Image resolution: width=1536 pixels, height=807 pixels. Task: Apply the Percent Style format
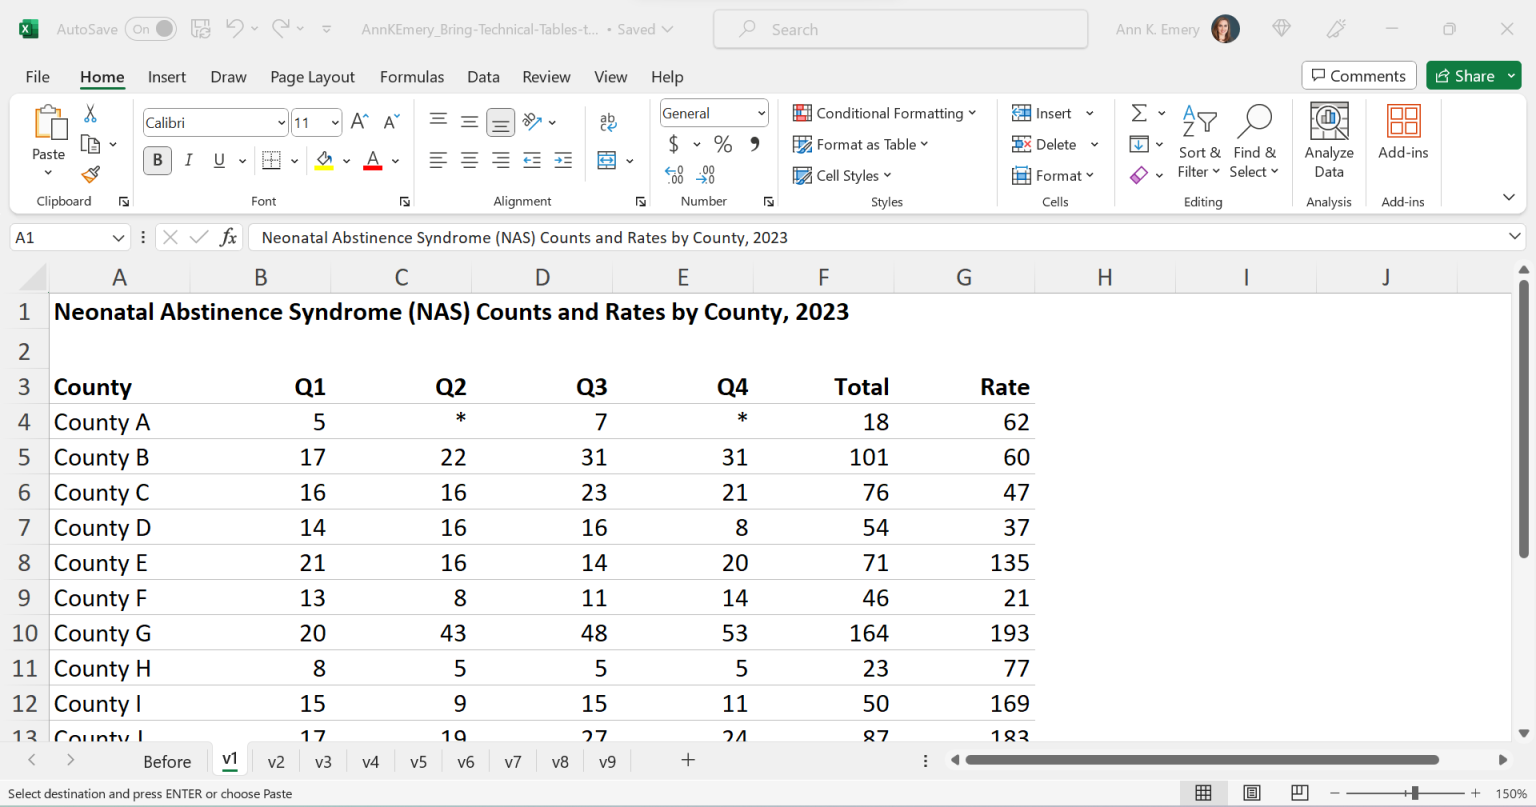[722, 144]
